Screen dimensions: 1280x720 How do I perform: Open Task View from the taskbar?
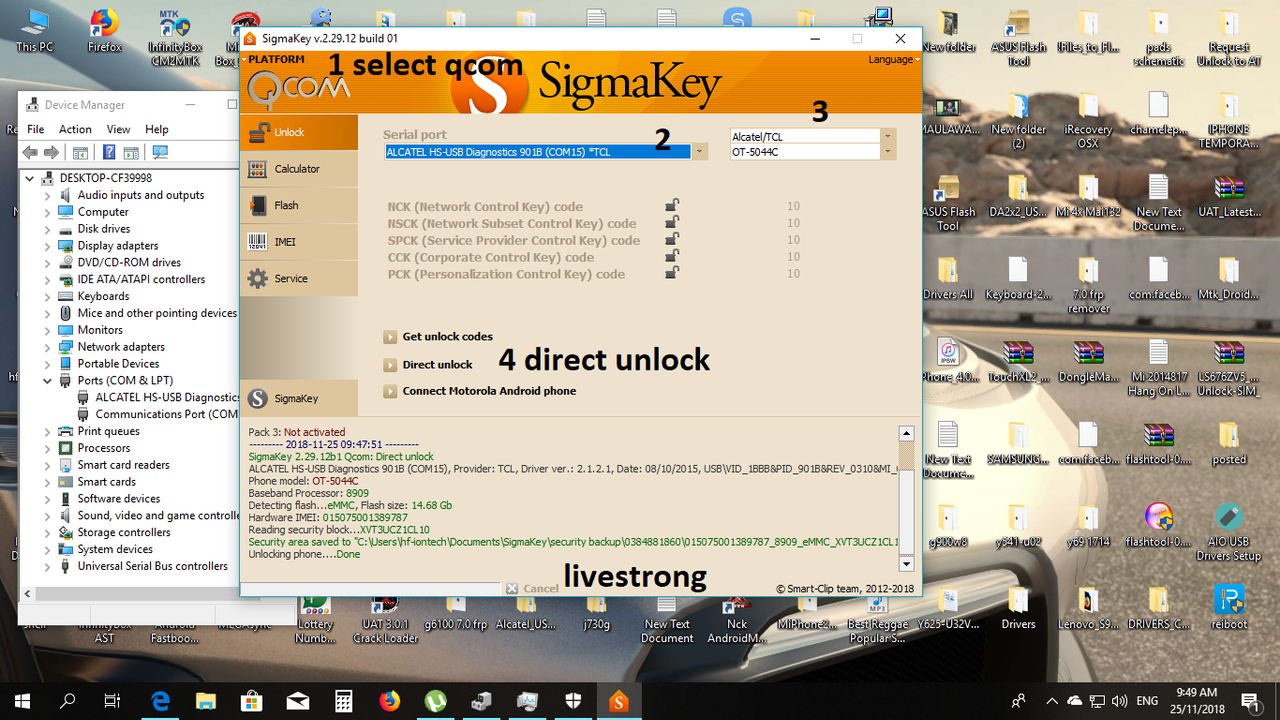pos(112,701)
